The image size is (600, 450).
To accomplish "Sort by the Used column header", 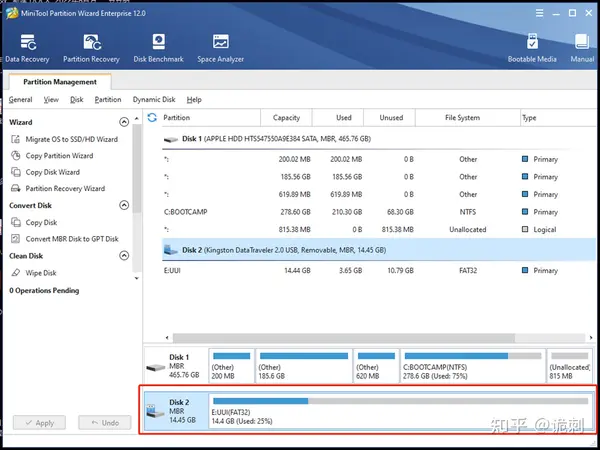I will point(338,117).
